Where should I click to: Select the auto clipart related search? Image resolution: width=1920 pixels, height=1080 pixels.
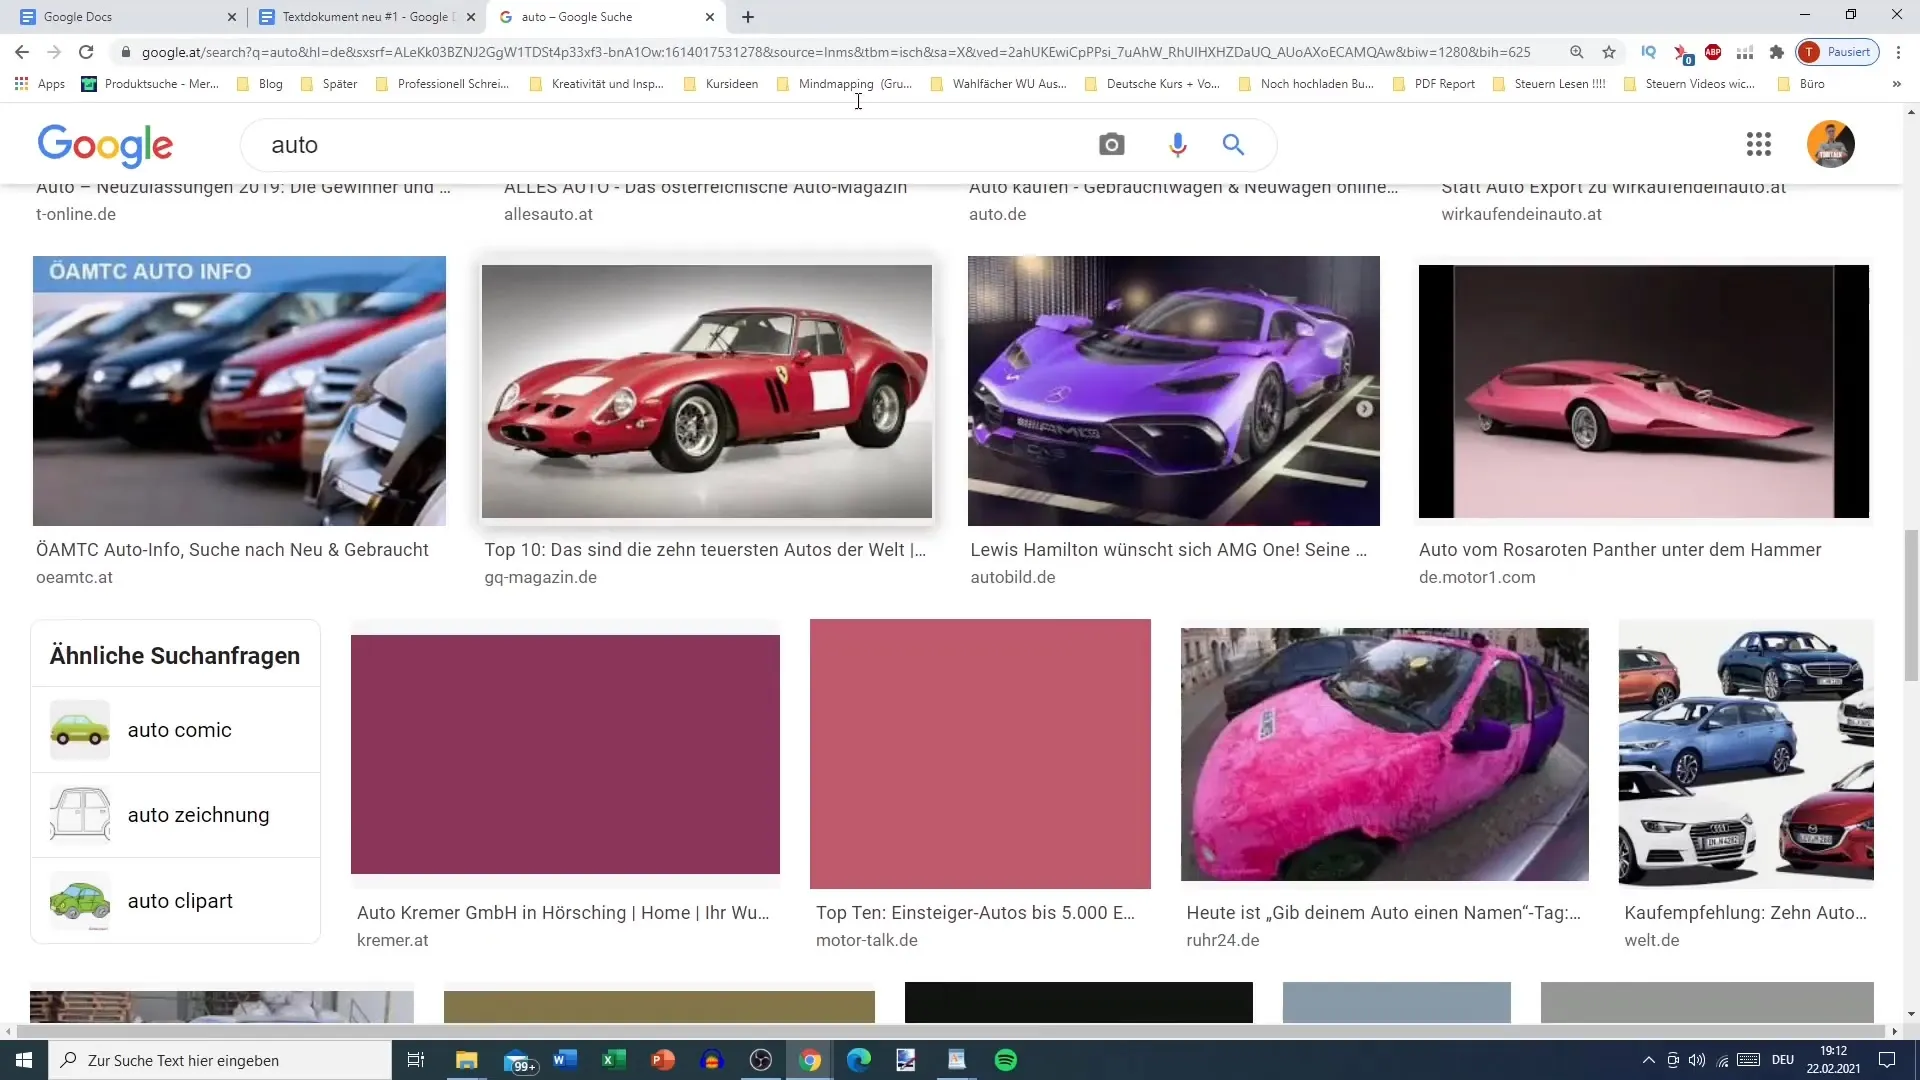(x=176, y=901)
